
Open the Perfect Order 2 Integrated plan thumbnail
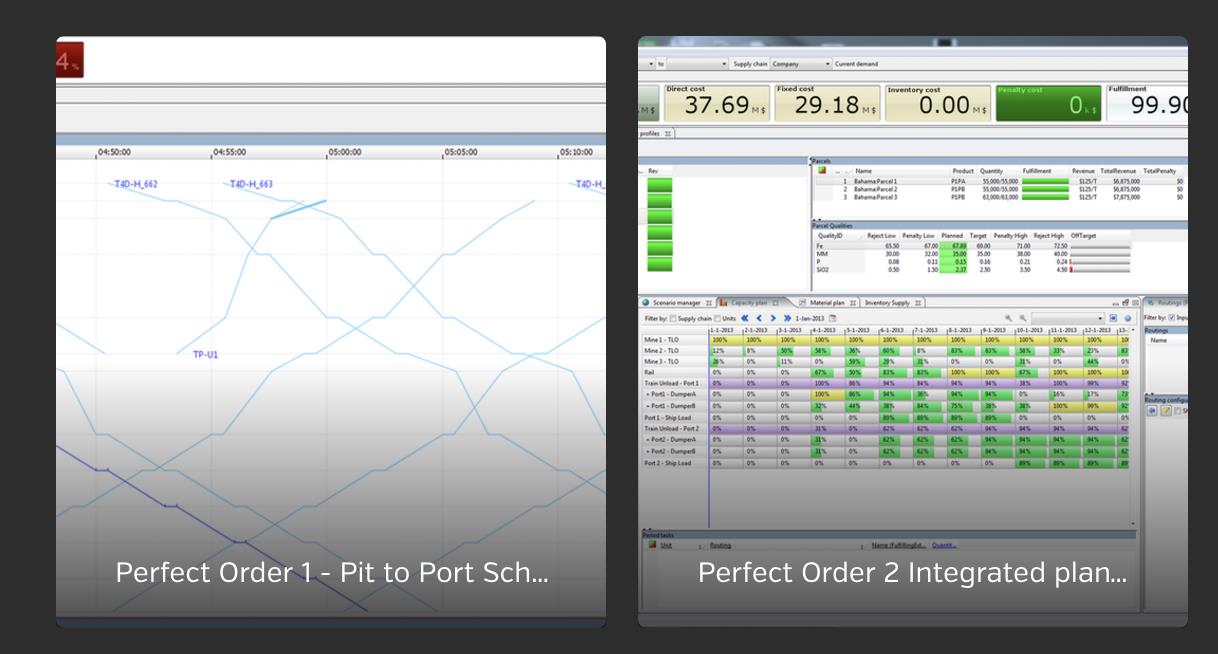(913, 332)
